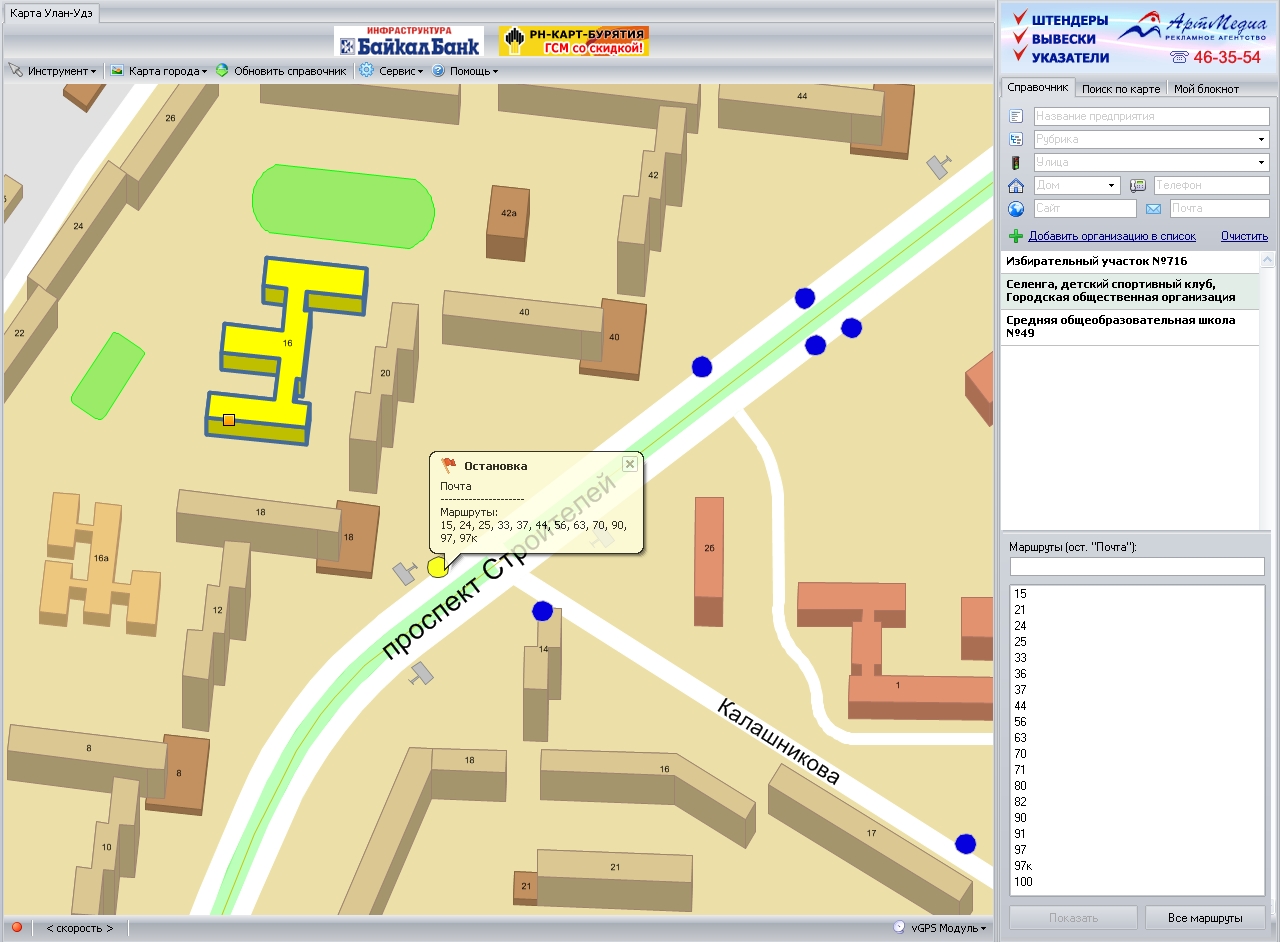This screenshot has height=942, width=1280.
Task: Expand the Рубрика combo box
Action: 1261,140
